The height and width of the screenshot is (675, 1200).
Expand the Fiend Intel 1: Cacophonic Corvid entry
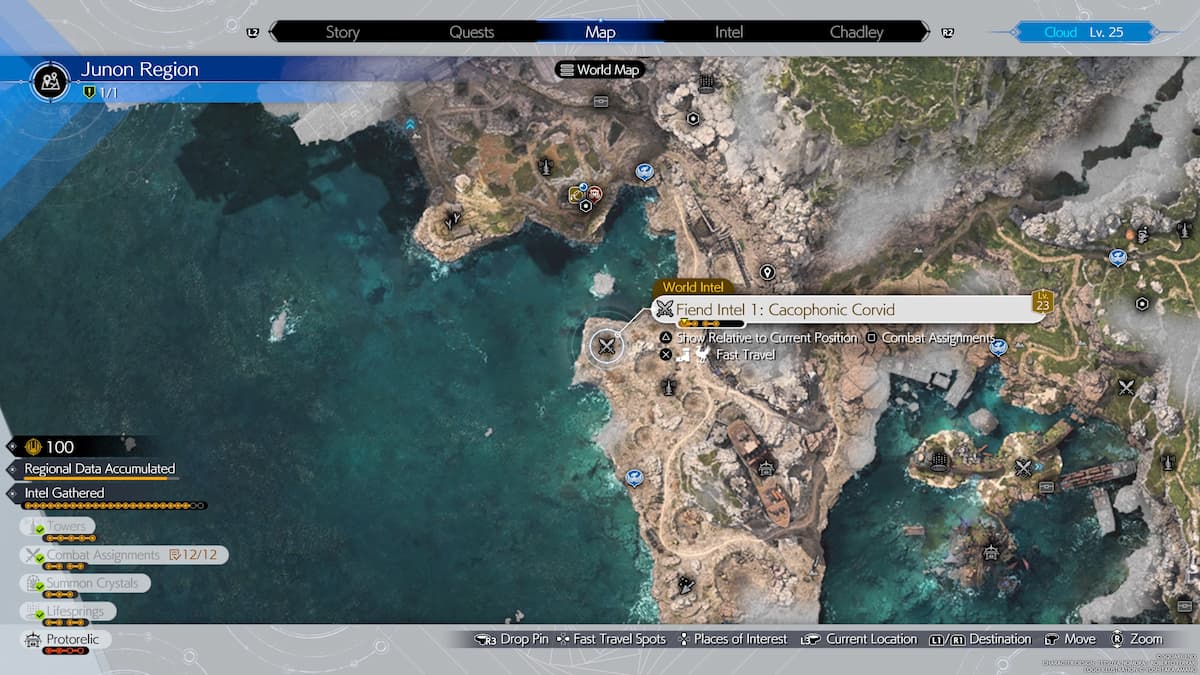[784, 309]
